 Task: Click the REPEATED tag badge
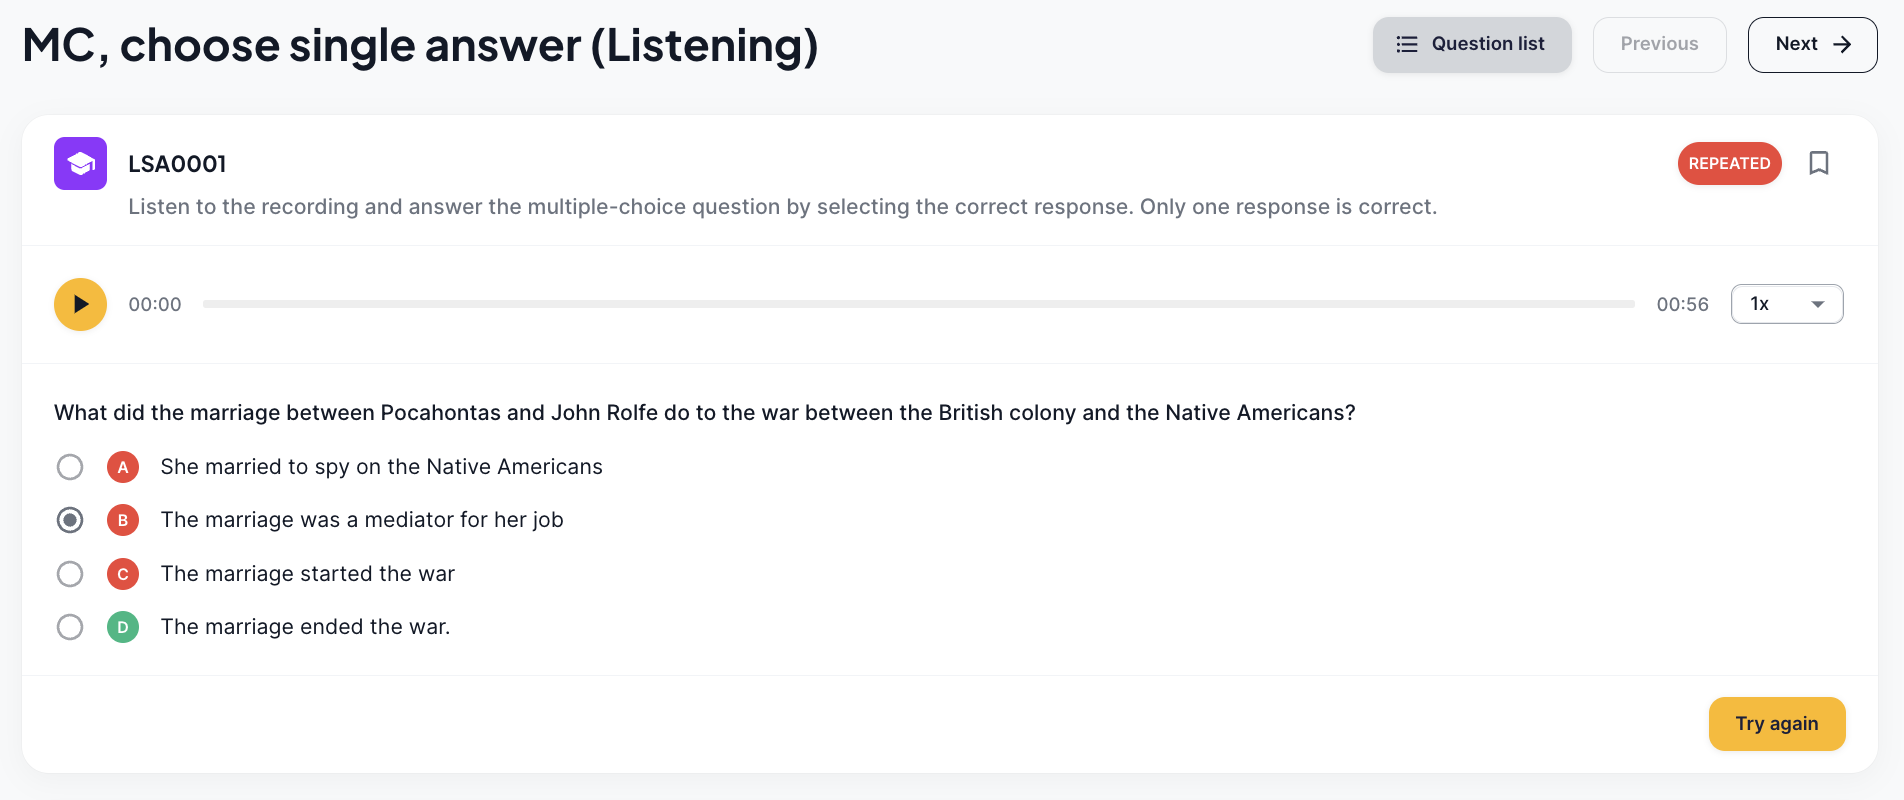coord(1729,163)
